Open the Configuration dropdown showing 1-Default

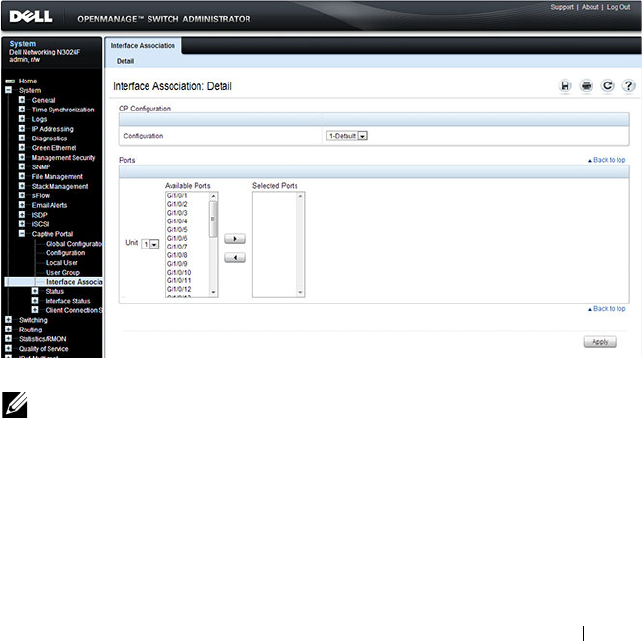click(347, 136)
